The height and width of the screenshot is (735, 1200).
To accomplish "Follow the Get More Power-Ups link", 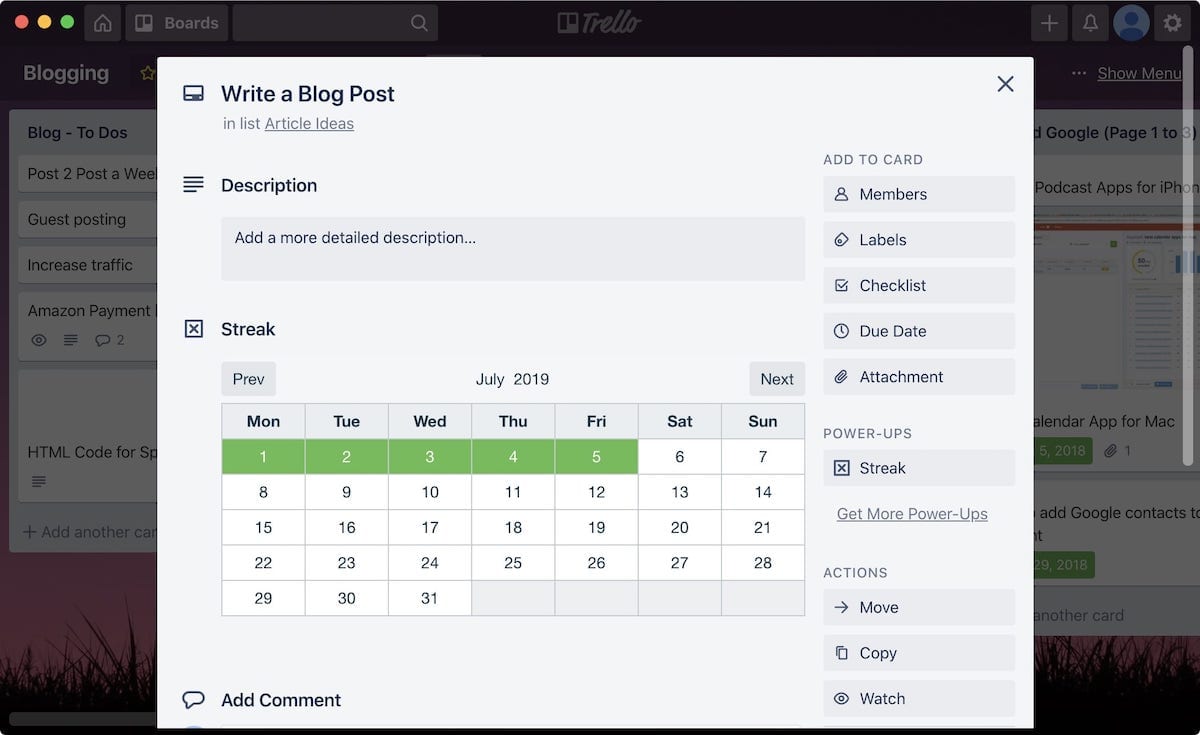I will point(912,514).
